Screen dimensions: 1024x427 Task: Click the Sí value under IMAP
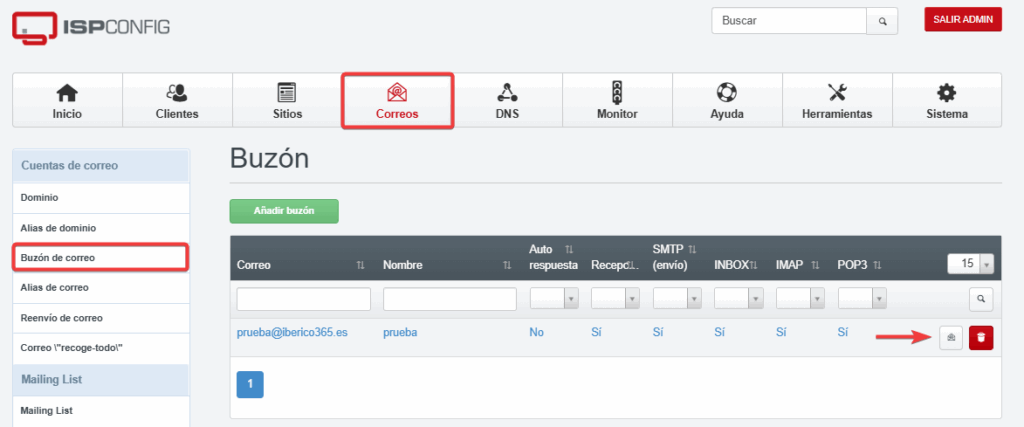(x=781, y=332)
